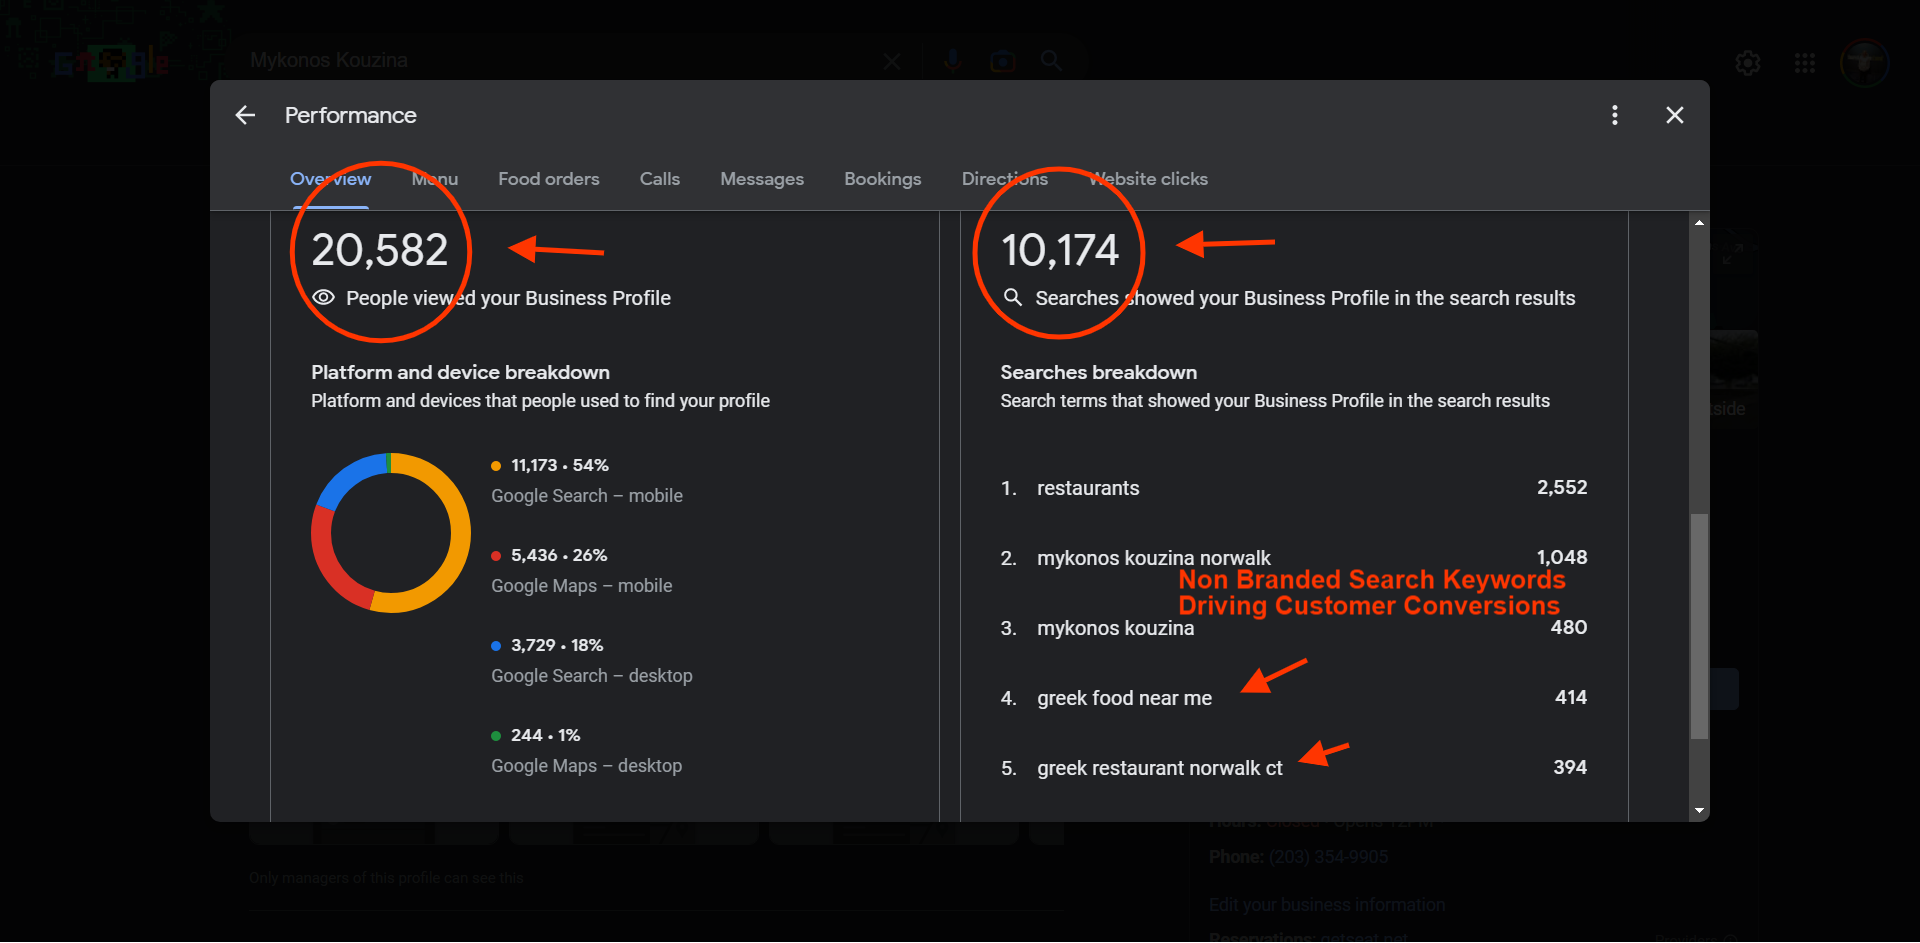This screenshot has height=943, width=1920.
Task: Switch to the Menu tab
Action: (435, 179)
